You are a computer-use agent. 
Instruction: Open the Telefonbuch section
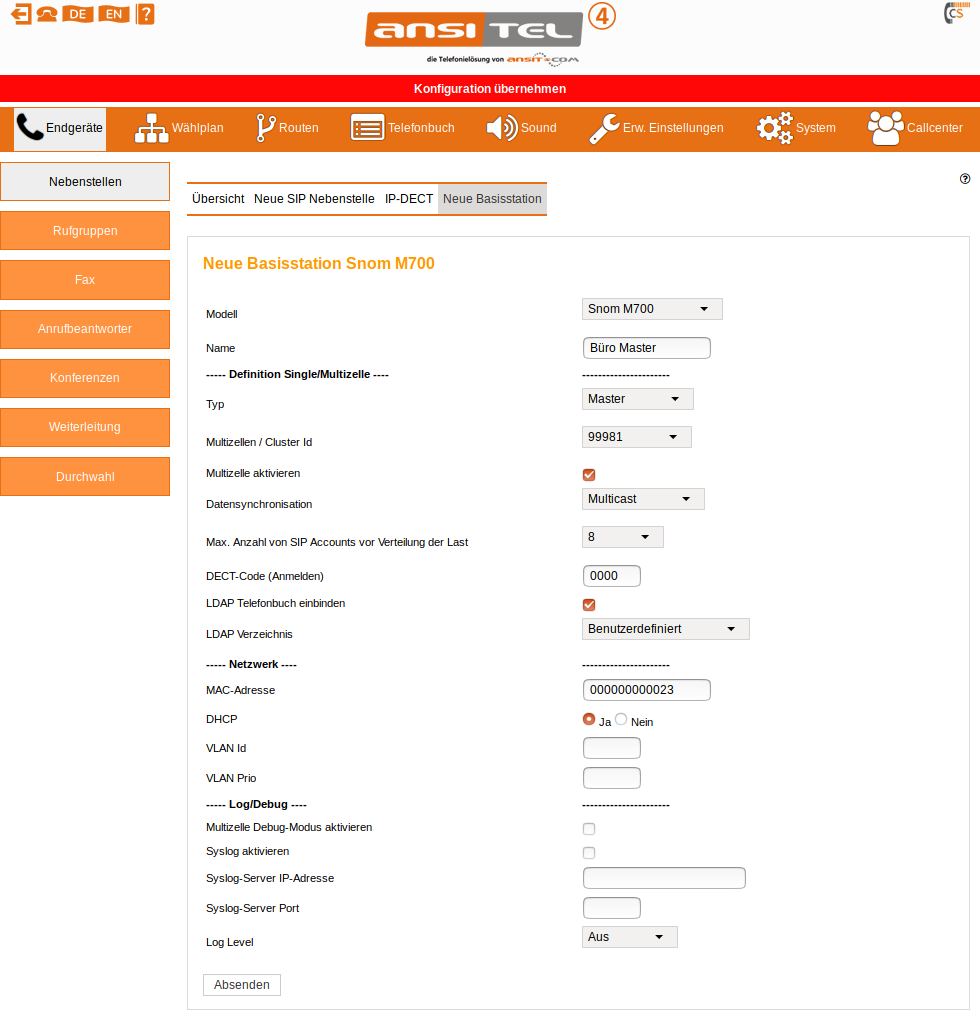403,128
